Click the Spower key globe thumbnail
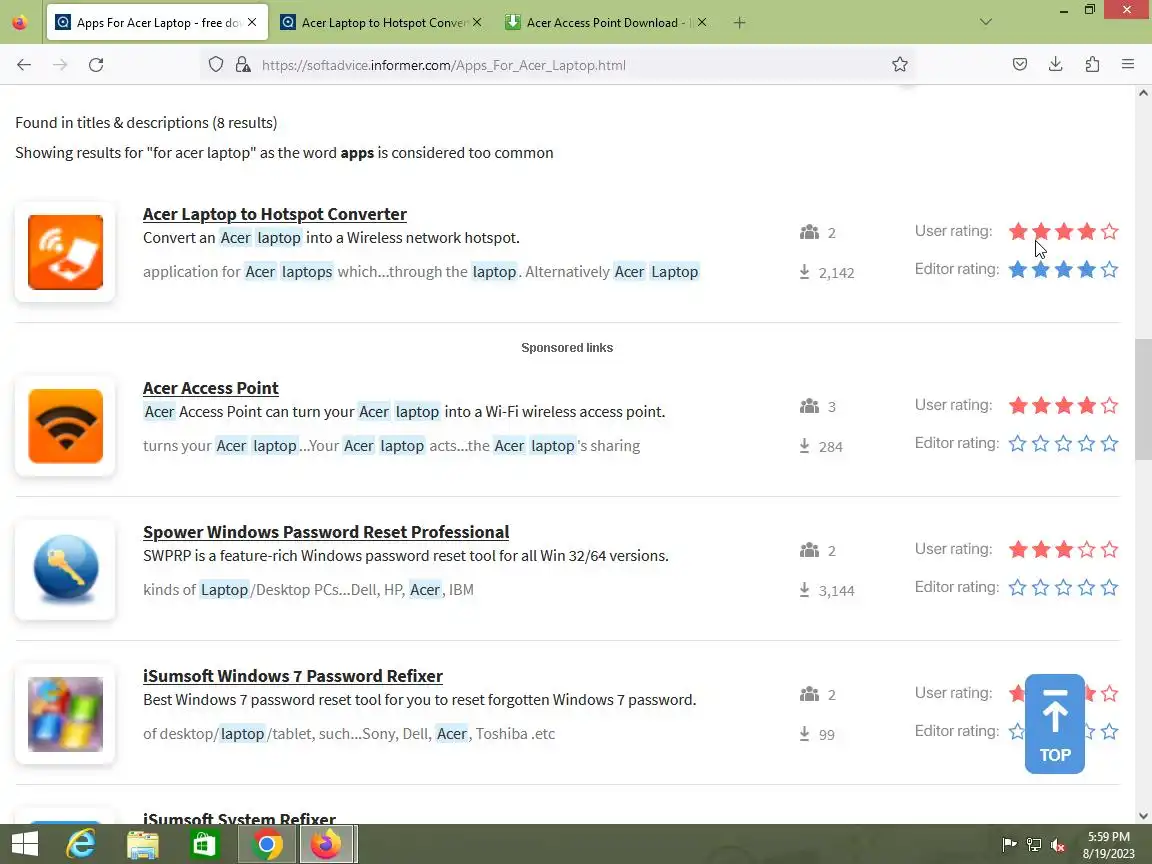Image resolution: width=1152 pixels, height=864 pixels. pos(65,570)
